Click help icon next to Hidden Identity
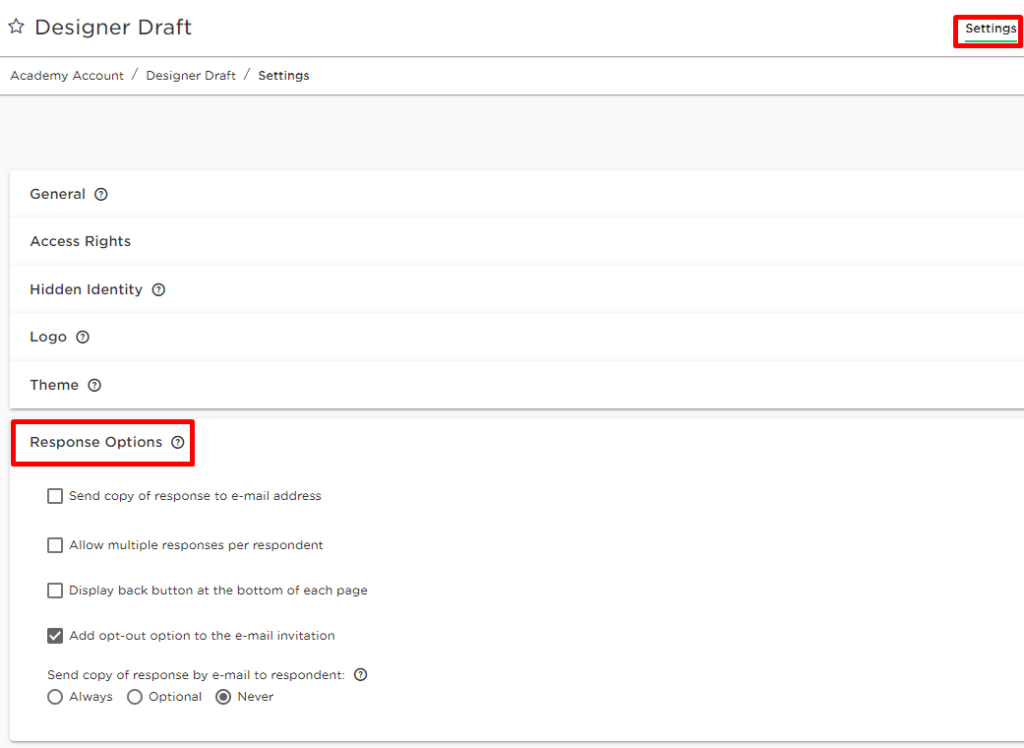The image size is (1024, 748). 158,290
